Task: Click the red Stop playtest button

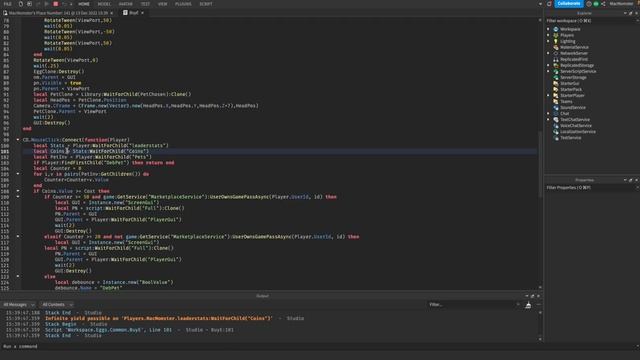Action: pyautogui.click(x=56, y=4)
